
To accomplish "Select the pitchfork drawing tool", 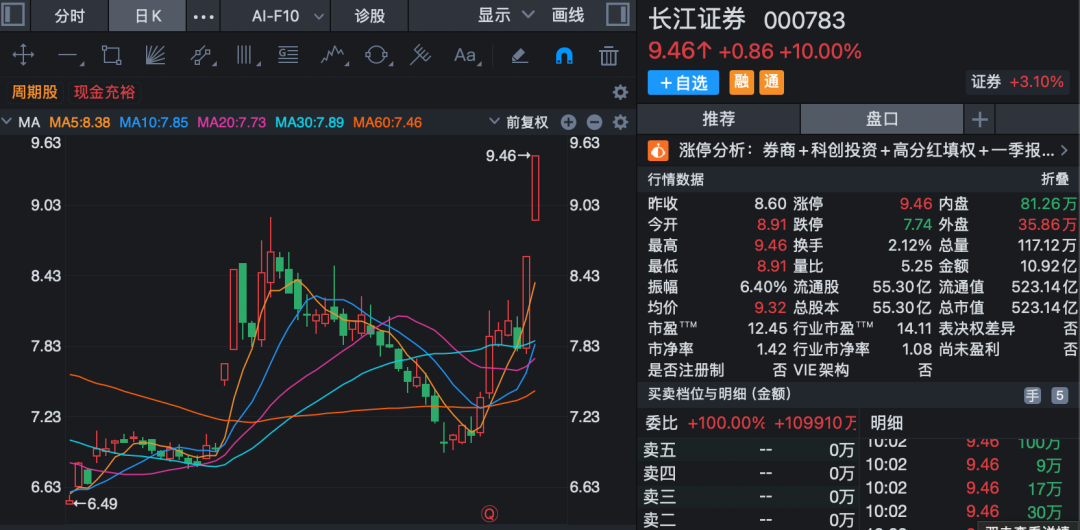I will [x=420, y=55].
